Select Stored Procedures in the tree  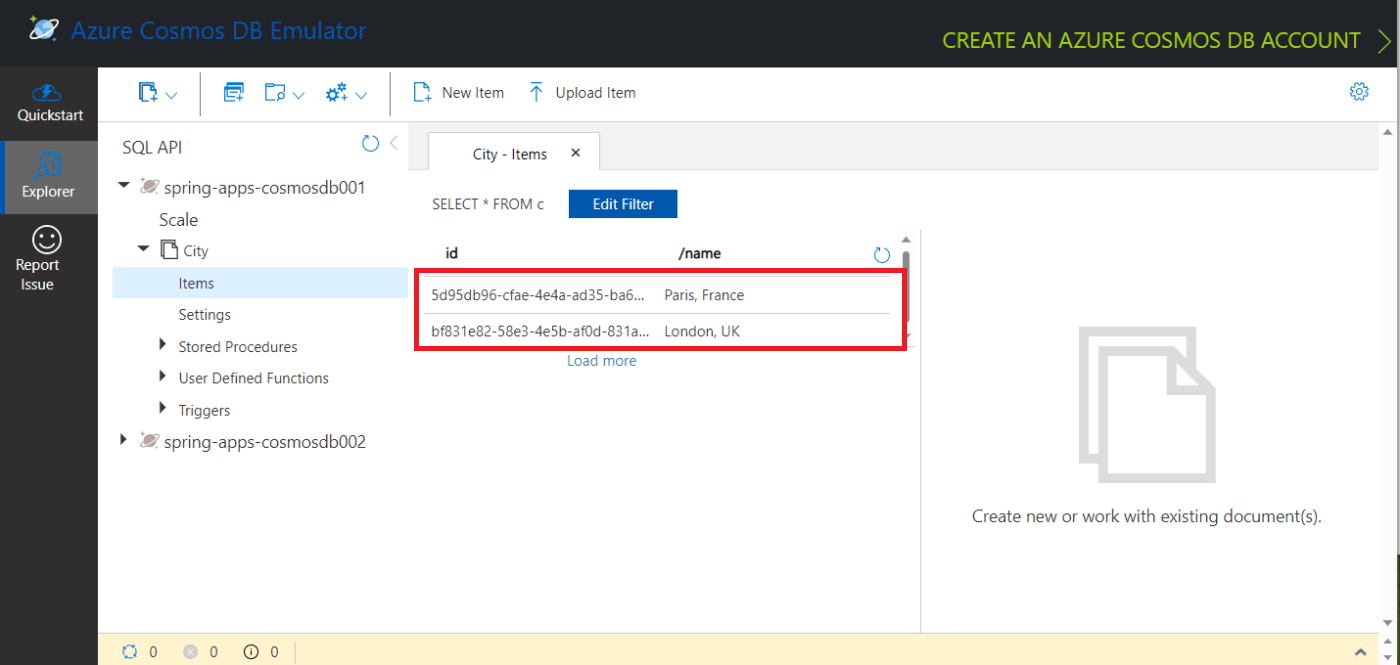pos(238,347)
